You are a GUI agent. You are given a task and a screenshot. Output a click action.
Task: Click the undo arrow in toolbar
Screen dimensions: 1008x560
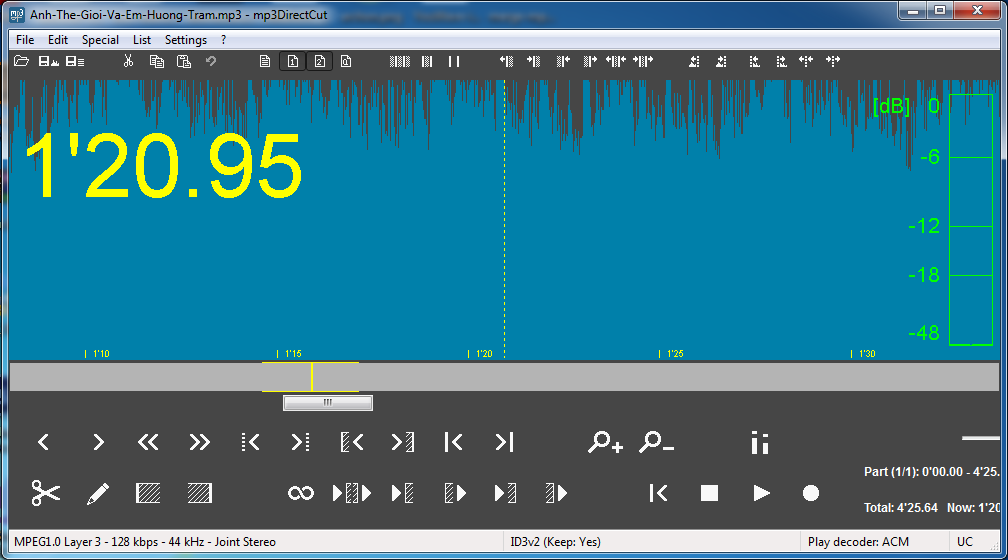point(211,62)
